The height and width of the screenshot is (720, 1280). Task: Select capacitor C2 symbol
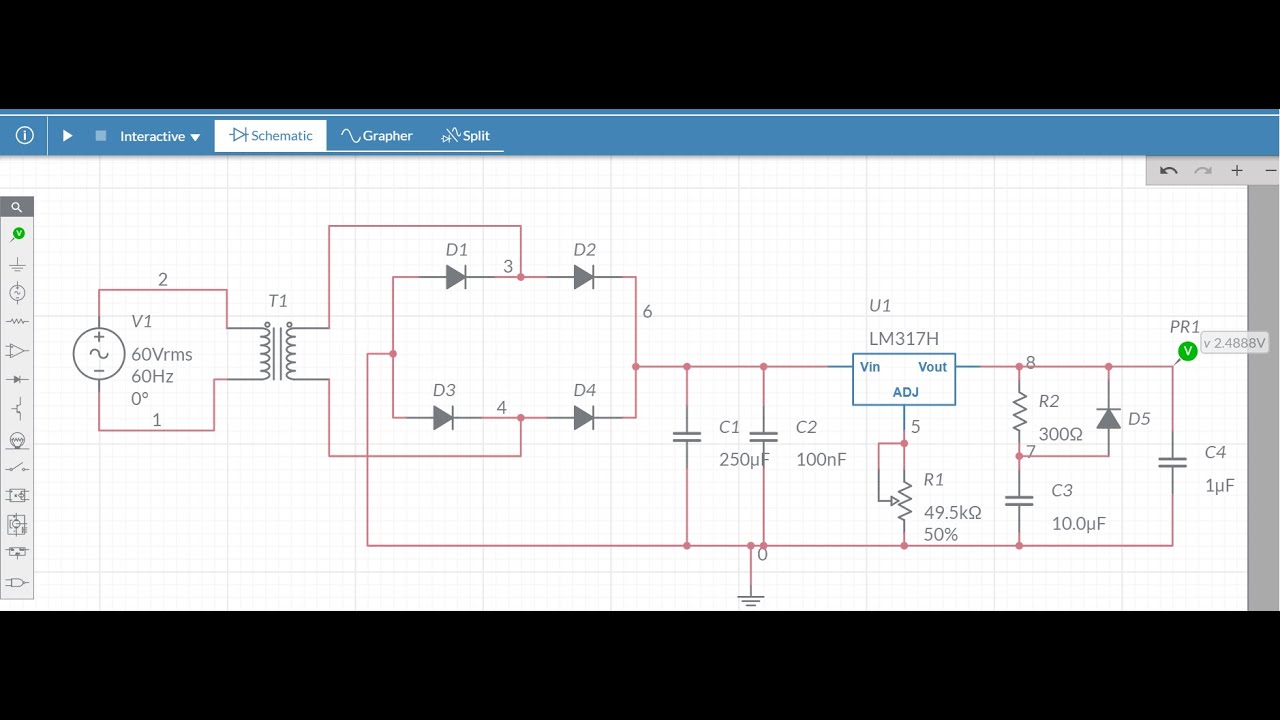pyautogui.click(x=763, y=437)
